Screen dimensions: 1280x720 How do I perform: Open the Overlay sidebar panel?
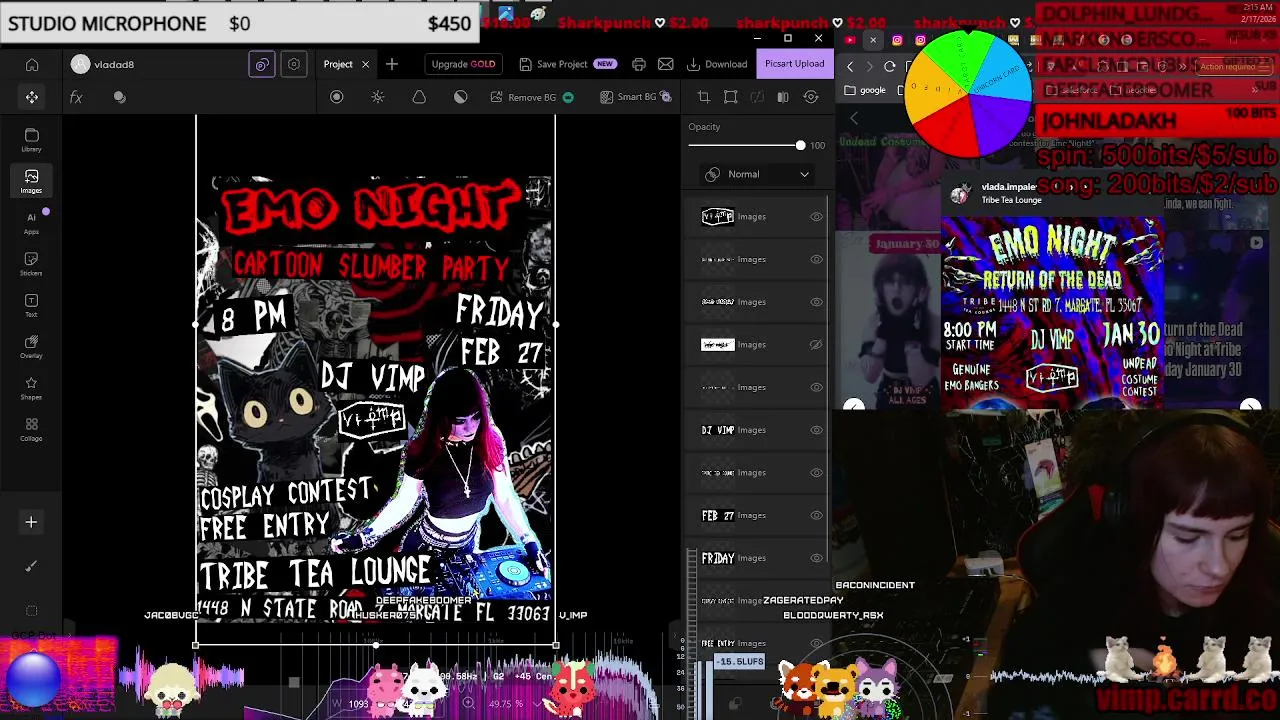click(32, 347)
